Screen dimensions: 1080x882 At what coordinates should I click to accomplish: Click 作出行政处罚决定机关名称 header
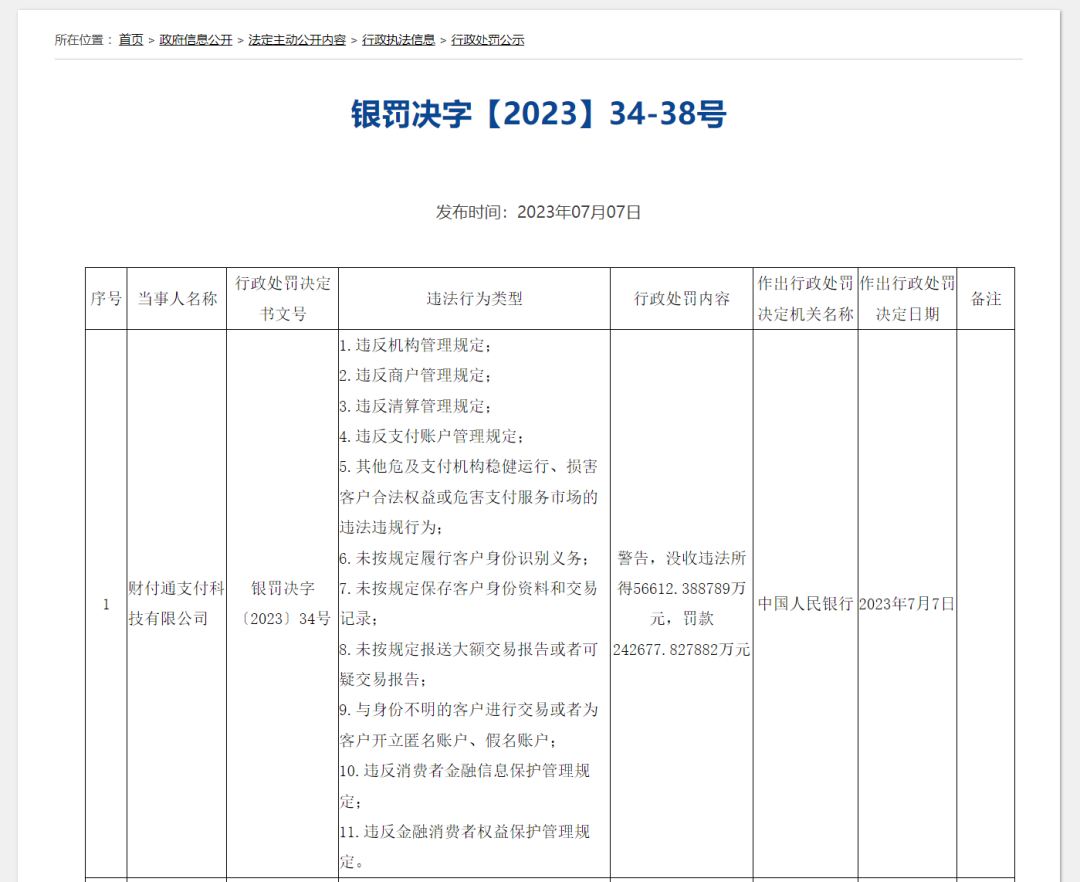pyautogui.click(x=805, y=299)
